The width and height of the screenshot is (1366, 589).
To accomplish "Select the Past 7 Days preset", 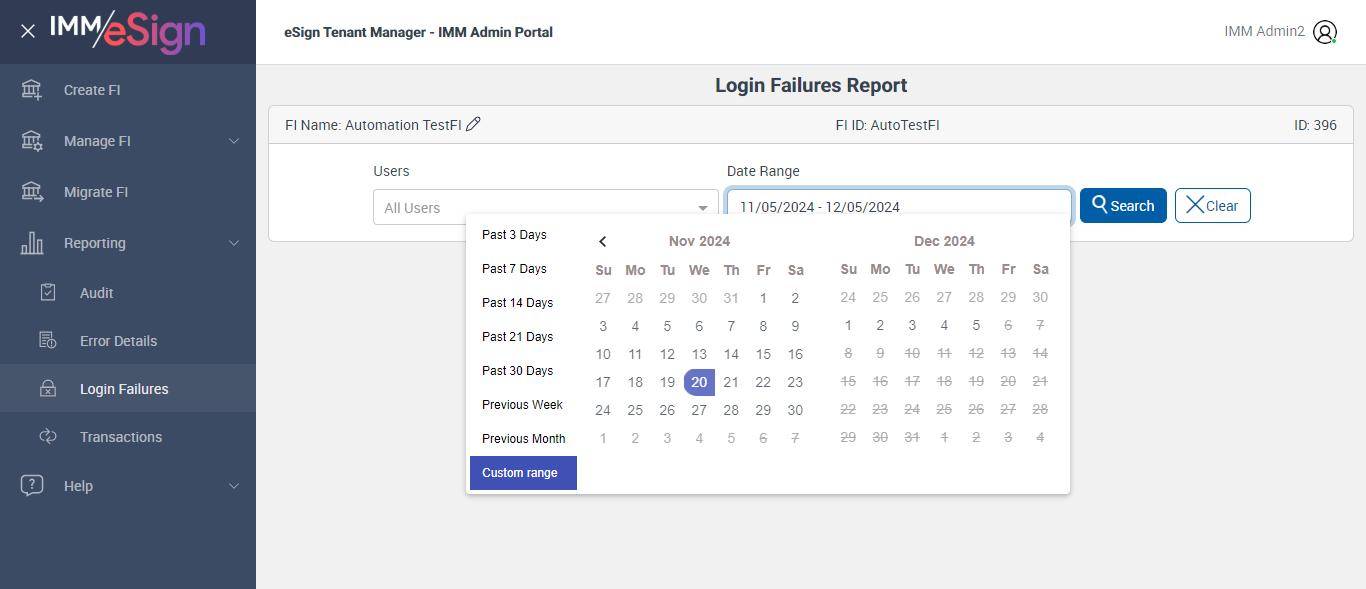I will (x=514, y=269).
